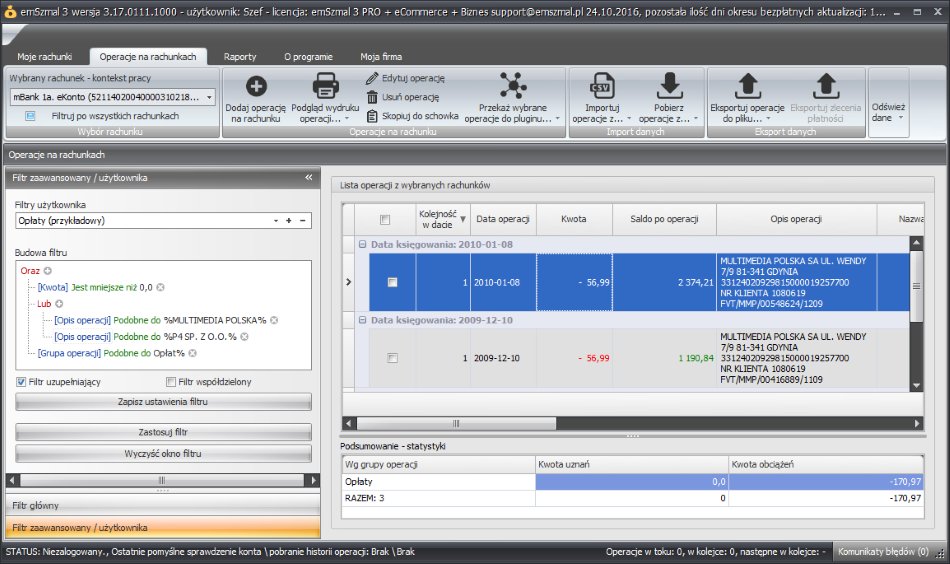Switch to the Raporty tab
This screenshot has width=950, height=564.
coord(239,57)
